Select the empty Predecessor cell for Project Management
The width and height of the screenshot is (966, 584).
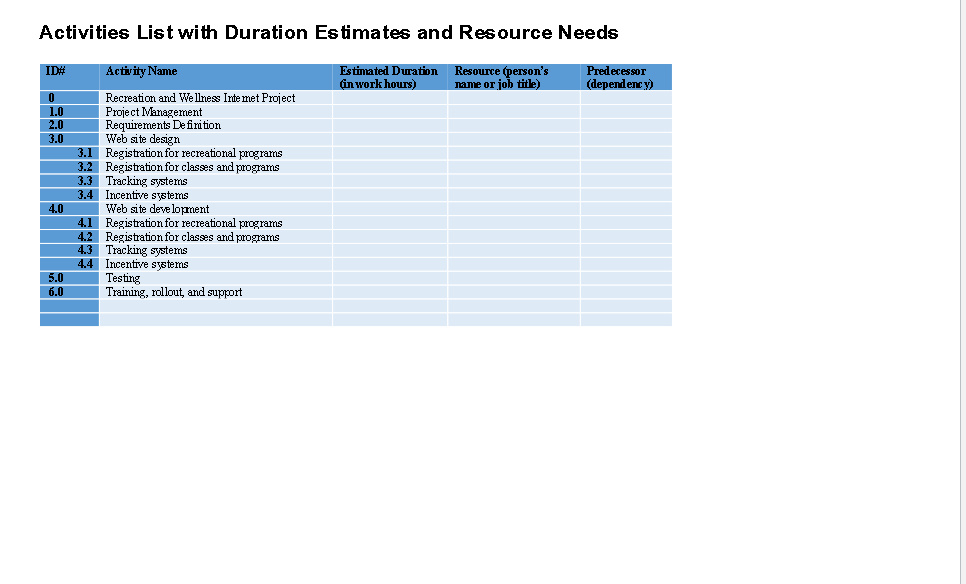625,112
